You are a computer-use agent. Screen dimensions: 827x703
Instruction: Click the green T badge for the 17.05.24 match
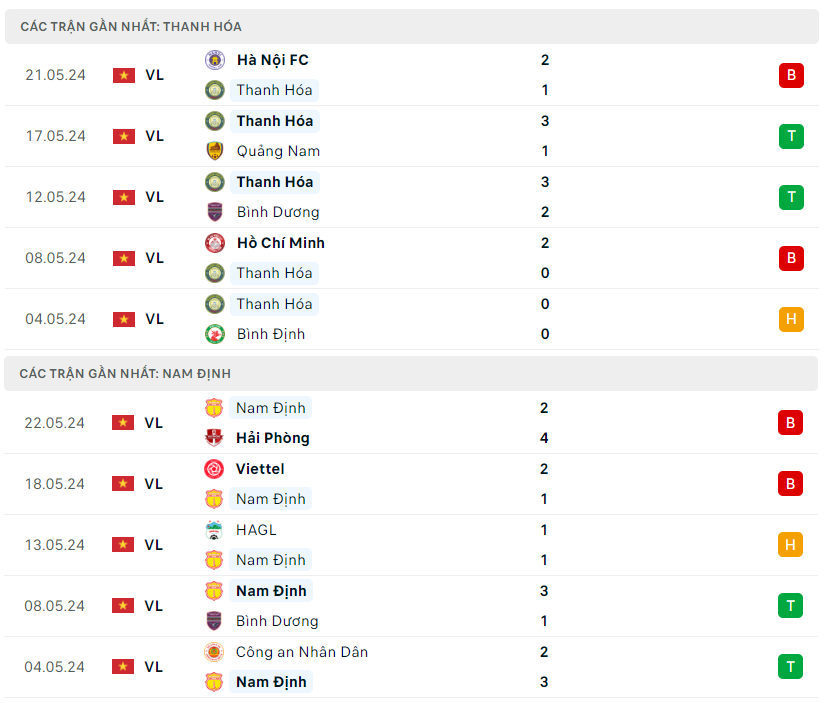791,136
